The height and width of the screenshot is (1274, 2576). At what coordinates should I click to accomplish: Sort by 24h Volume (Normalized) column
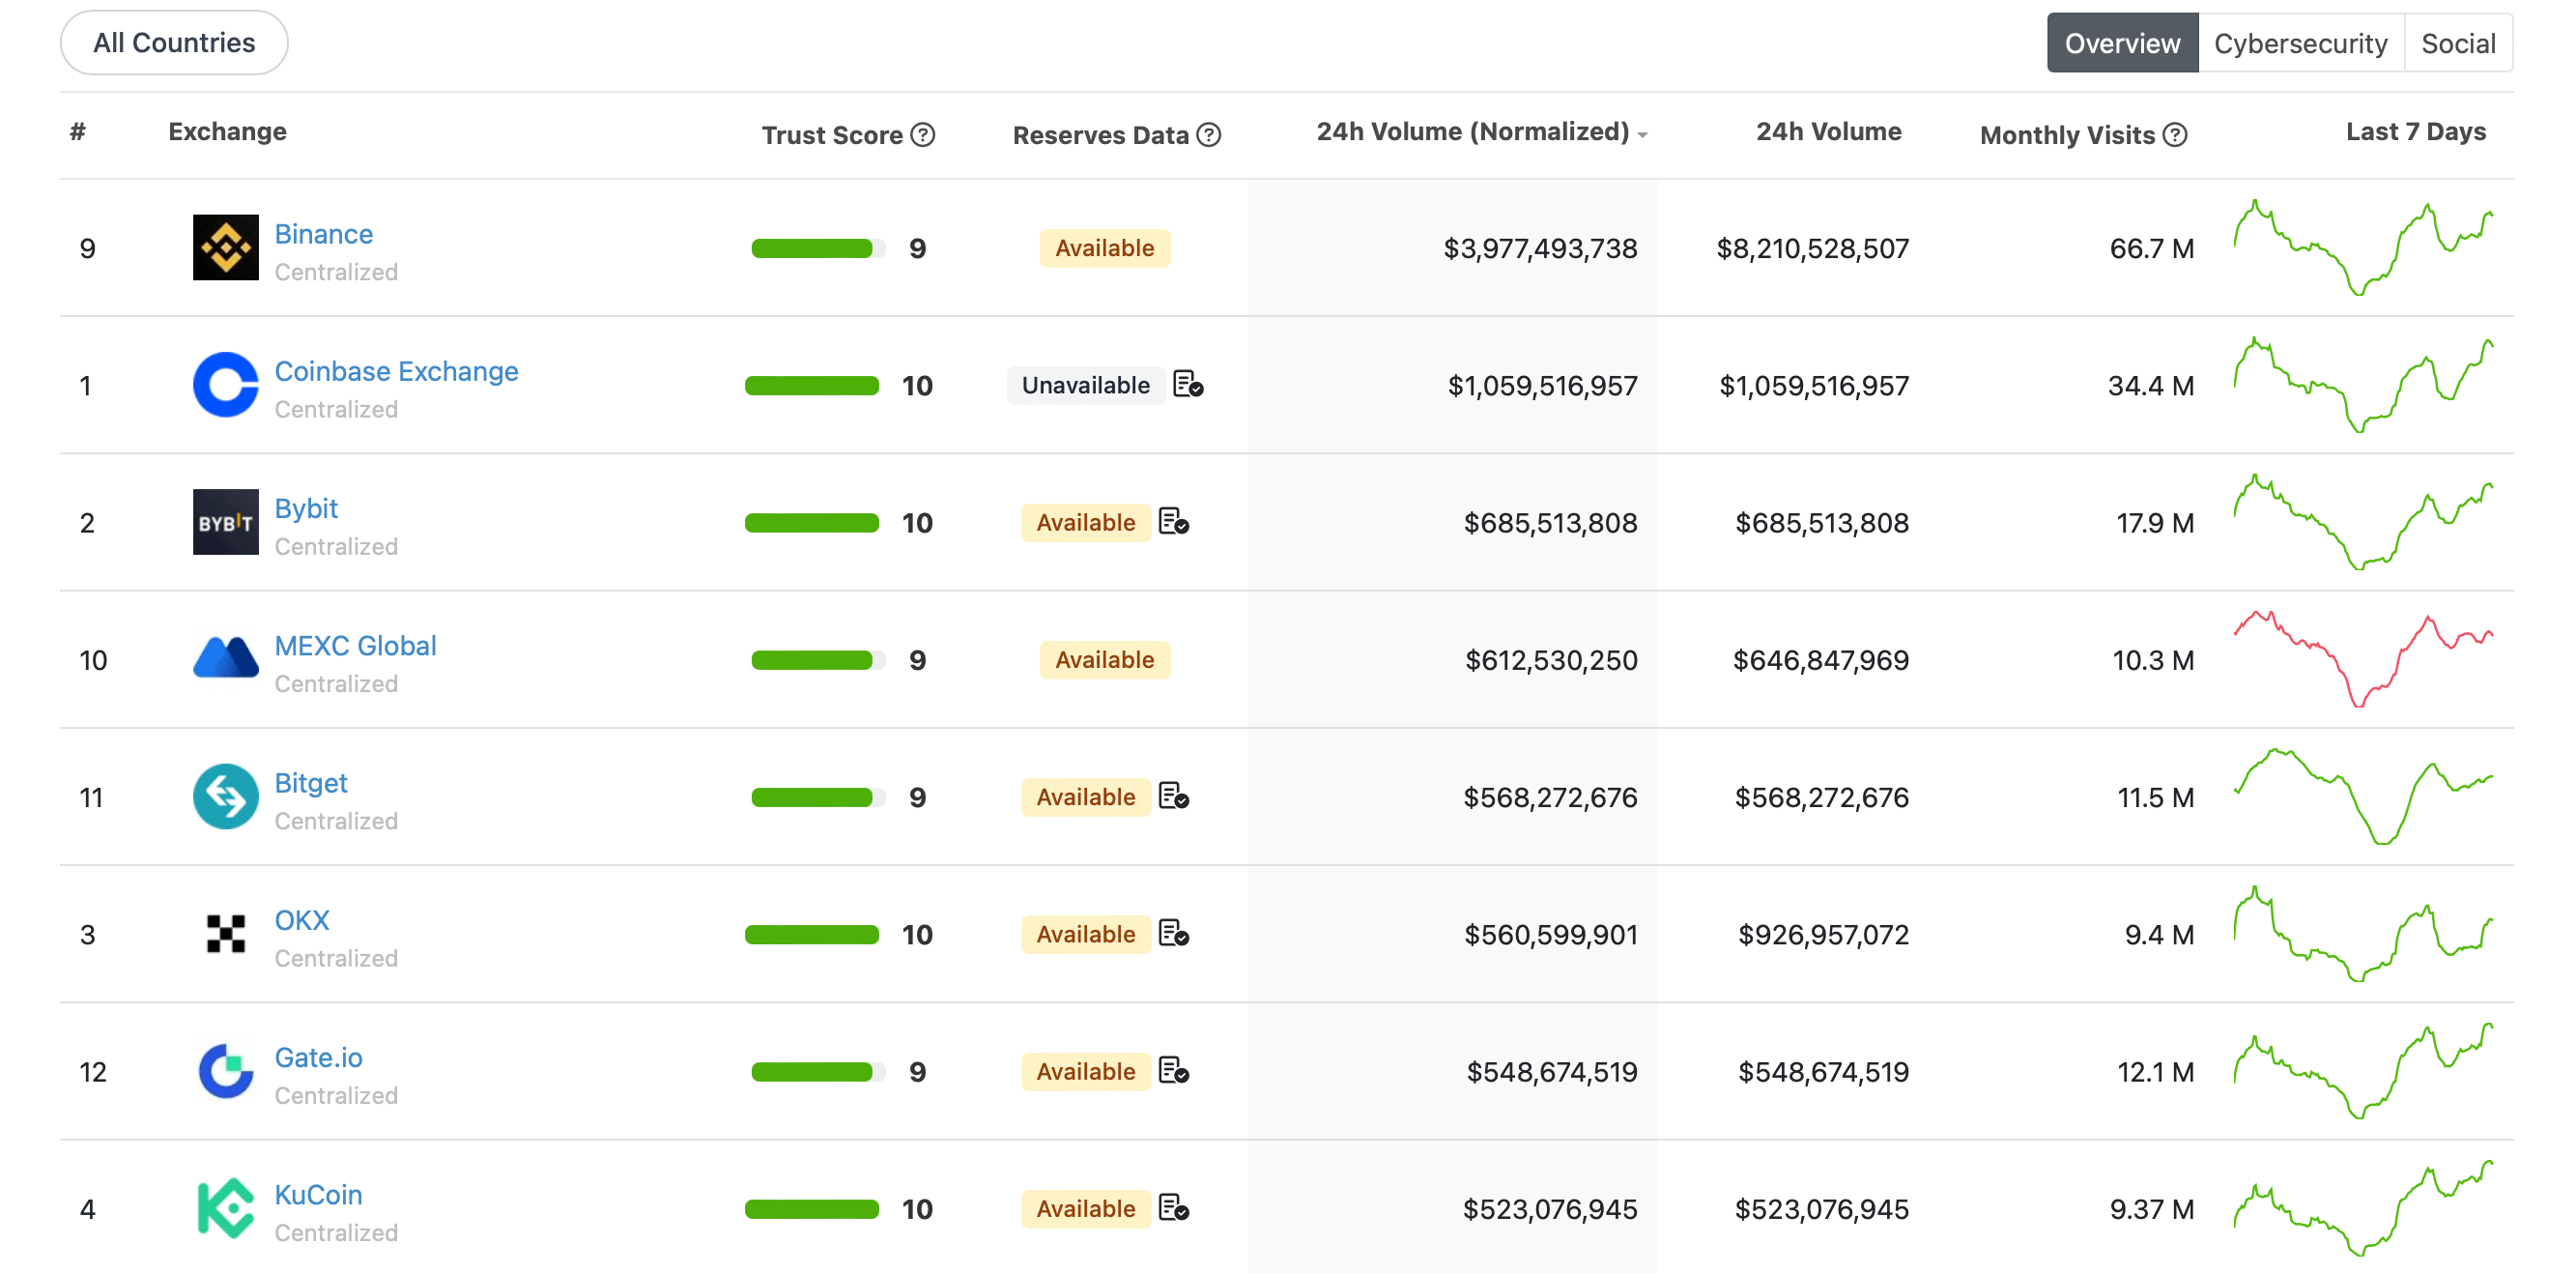pos(1481,132)
